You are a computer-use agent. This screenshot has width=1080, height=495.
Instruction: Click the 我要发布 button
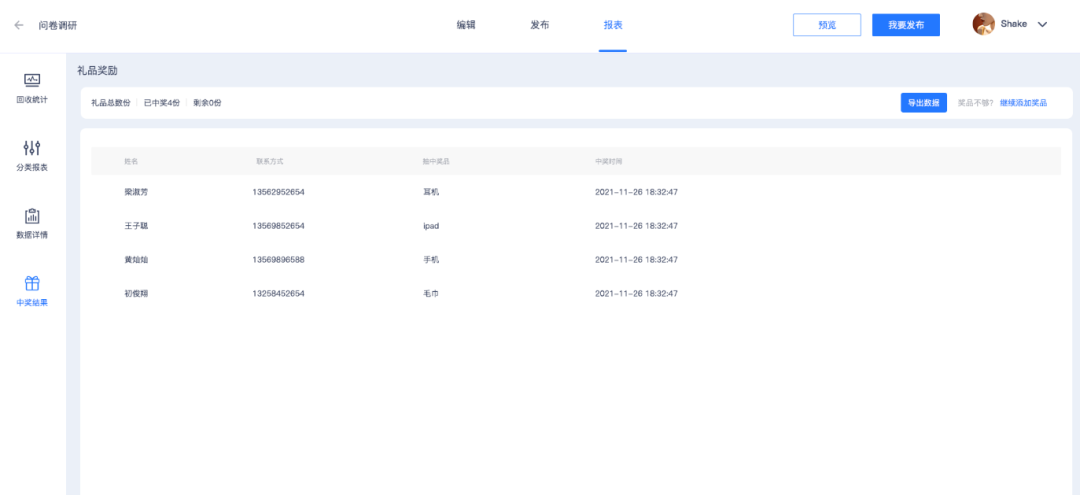(x=906, y=25)
